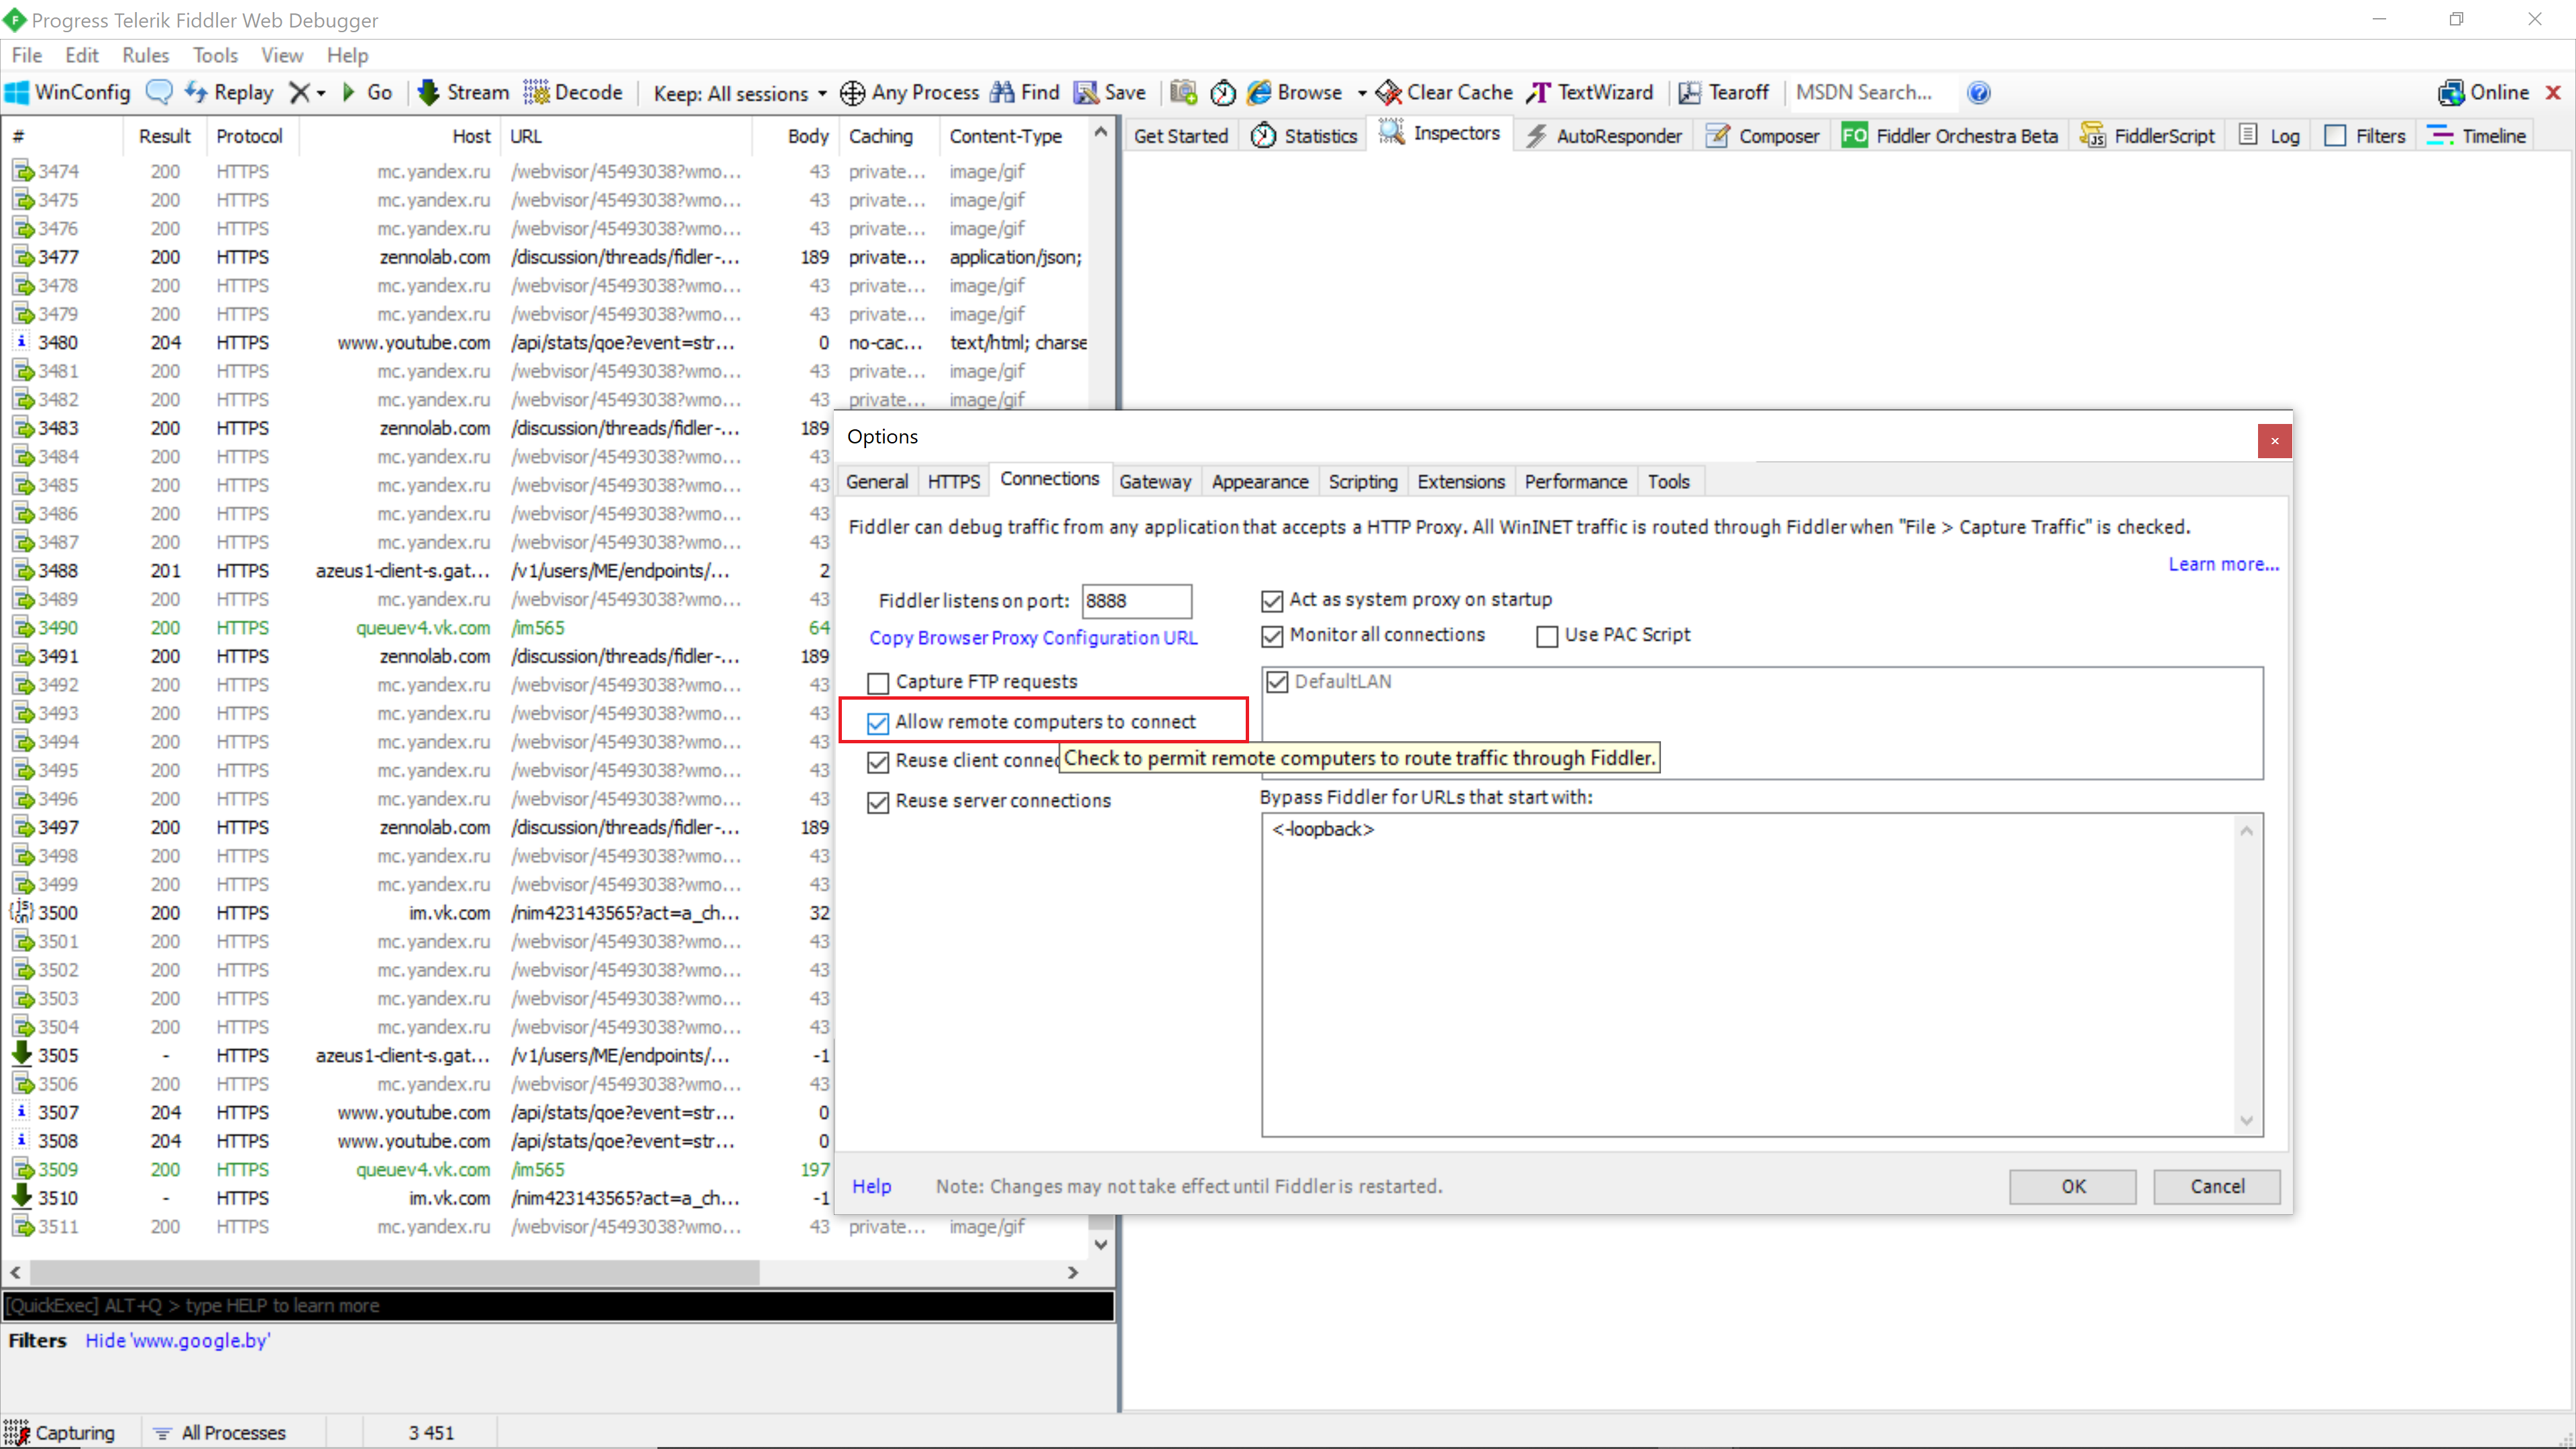Open WinConfig from the toolbar
Viewport: 2576px width, 1449px height.
68,92
